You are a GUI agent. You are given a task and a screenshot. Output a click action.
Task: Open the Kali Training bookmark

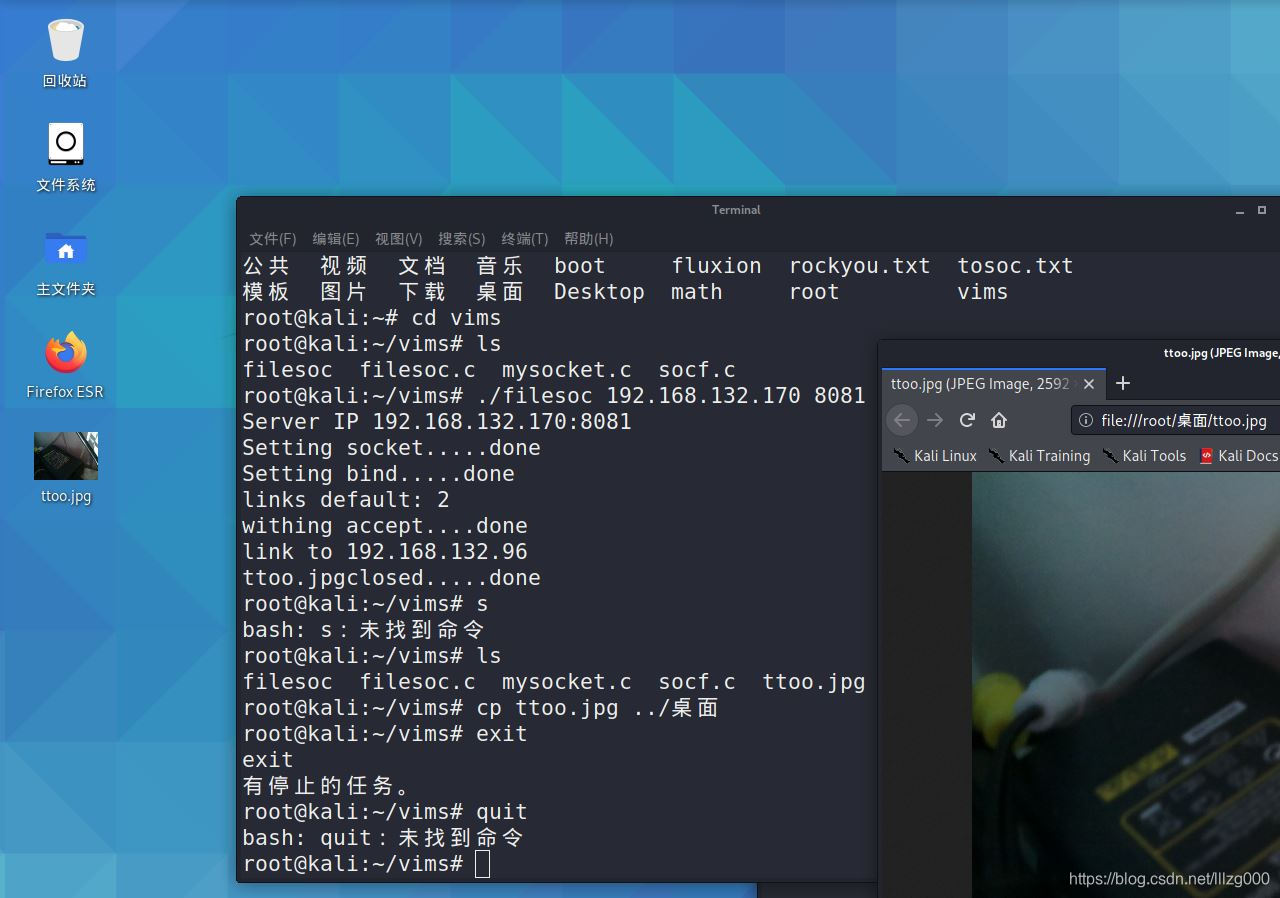pos(1039,455)
